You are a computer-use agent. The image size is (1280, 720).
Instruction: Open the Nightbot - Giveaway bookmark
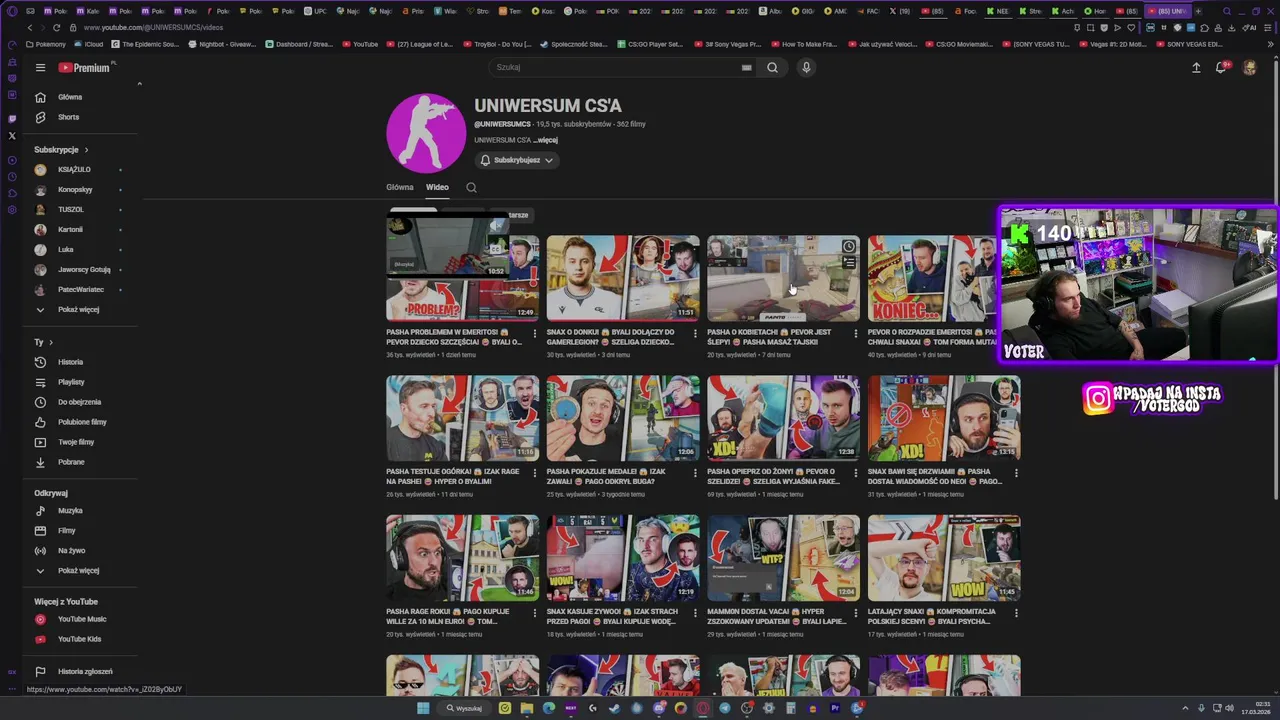coord(222,44)
